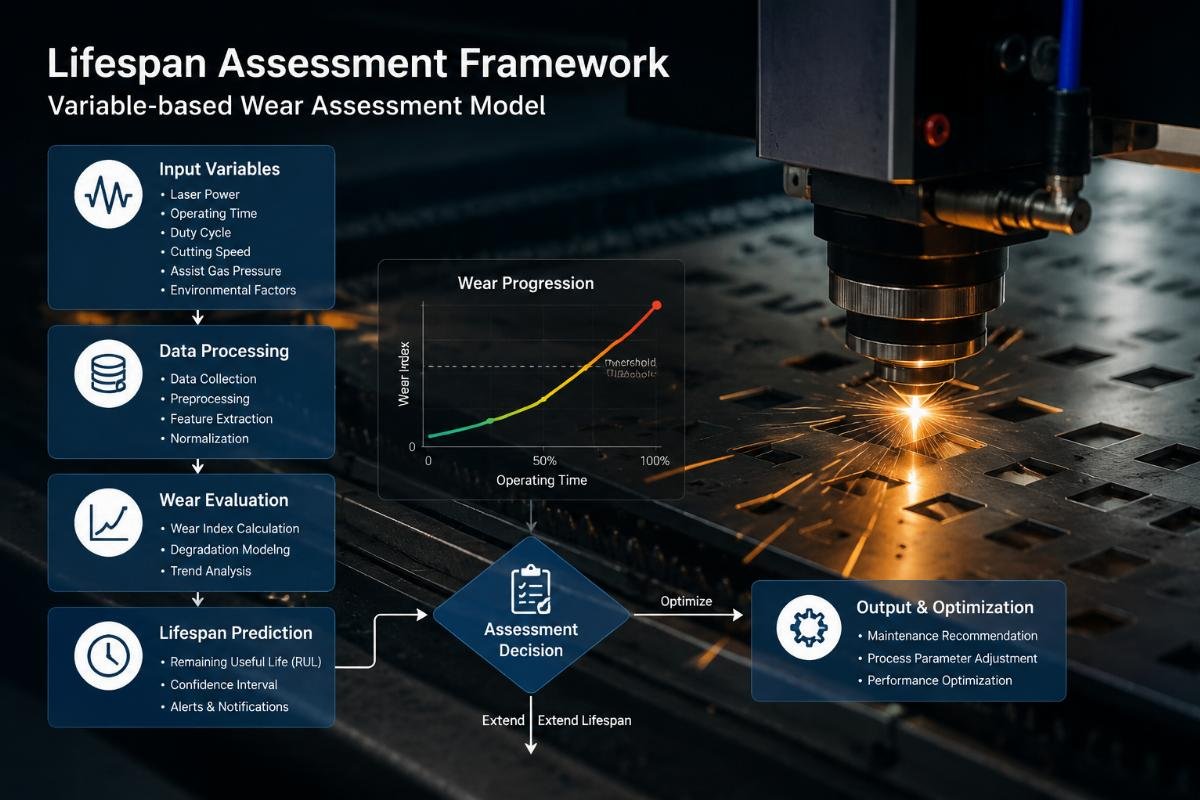The height and width of the screenshot is (800, 1200).
Task: Click the waveform icon beside Input Variables
Action: click(108, 196)
